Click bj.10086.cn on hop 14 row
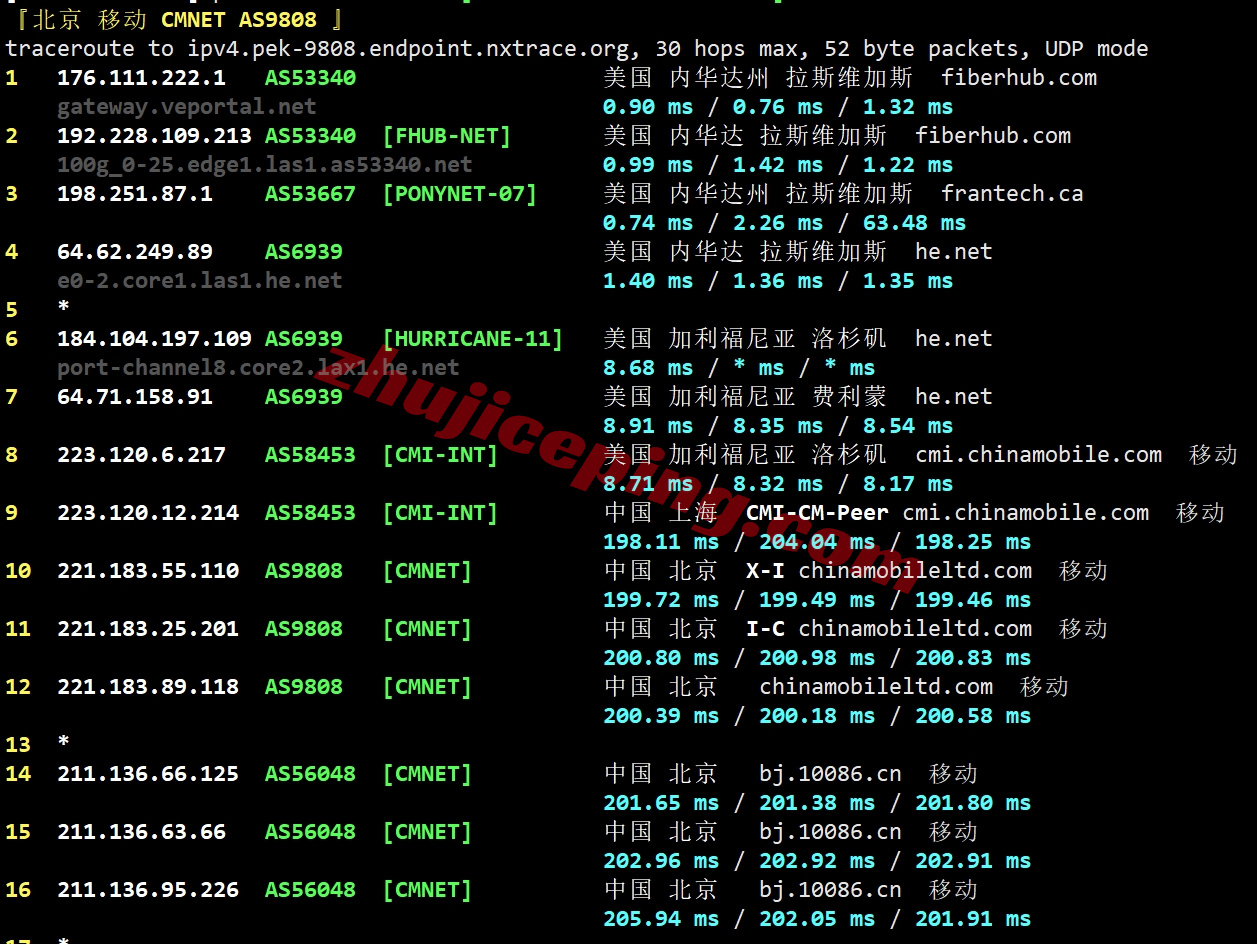This screenshot has width=1257, height=944. click(x=830, y=773)
